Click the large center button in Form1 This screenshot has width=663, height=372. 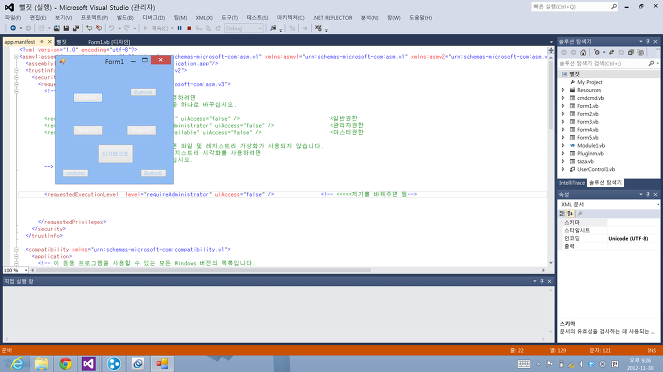pyautogui.click(x=115, y=154)
